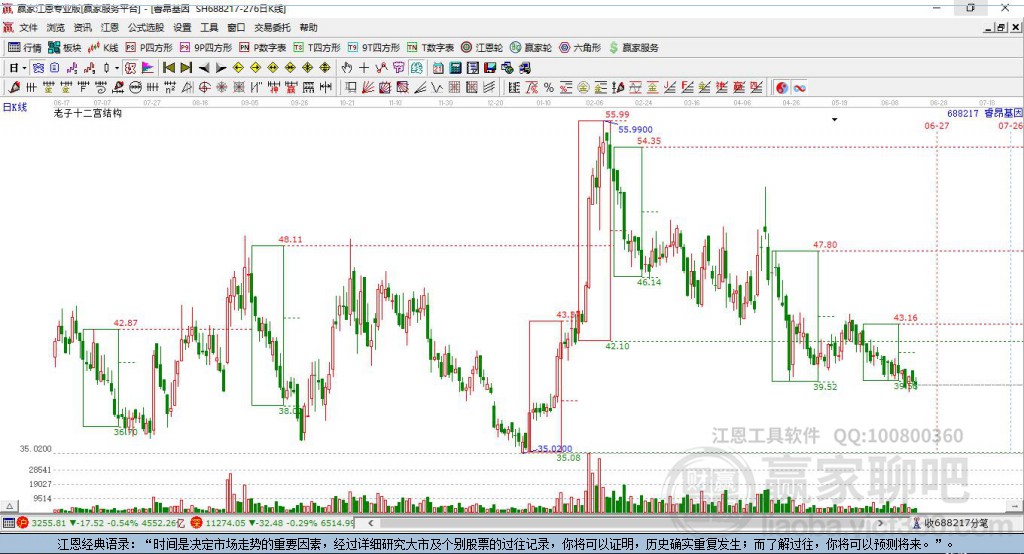Open the 9P四方形 tool
This screenshot has height=554, width=1024.
[x=205, y=48]
